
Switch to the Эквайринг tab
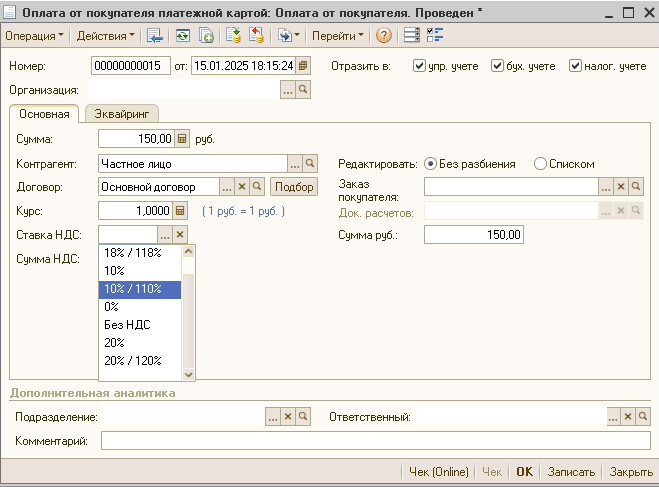tap(122, 114)
